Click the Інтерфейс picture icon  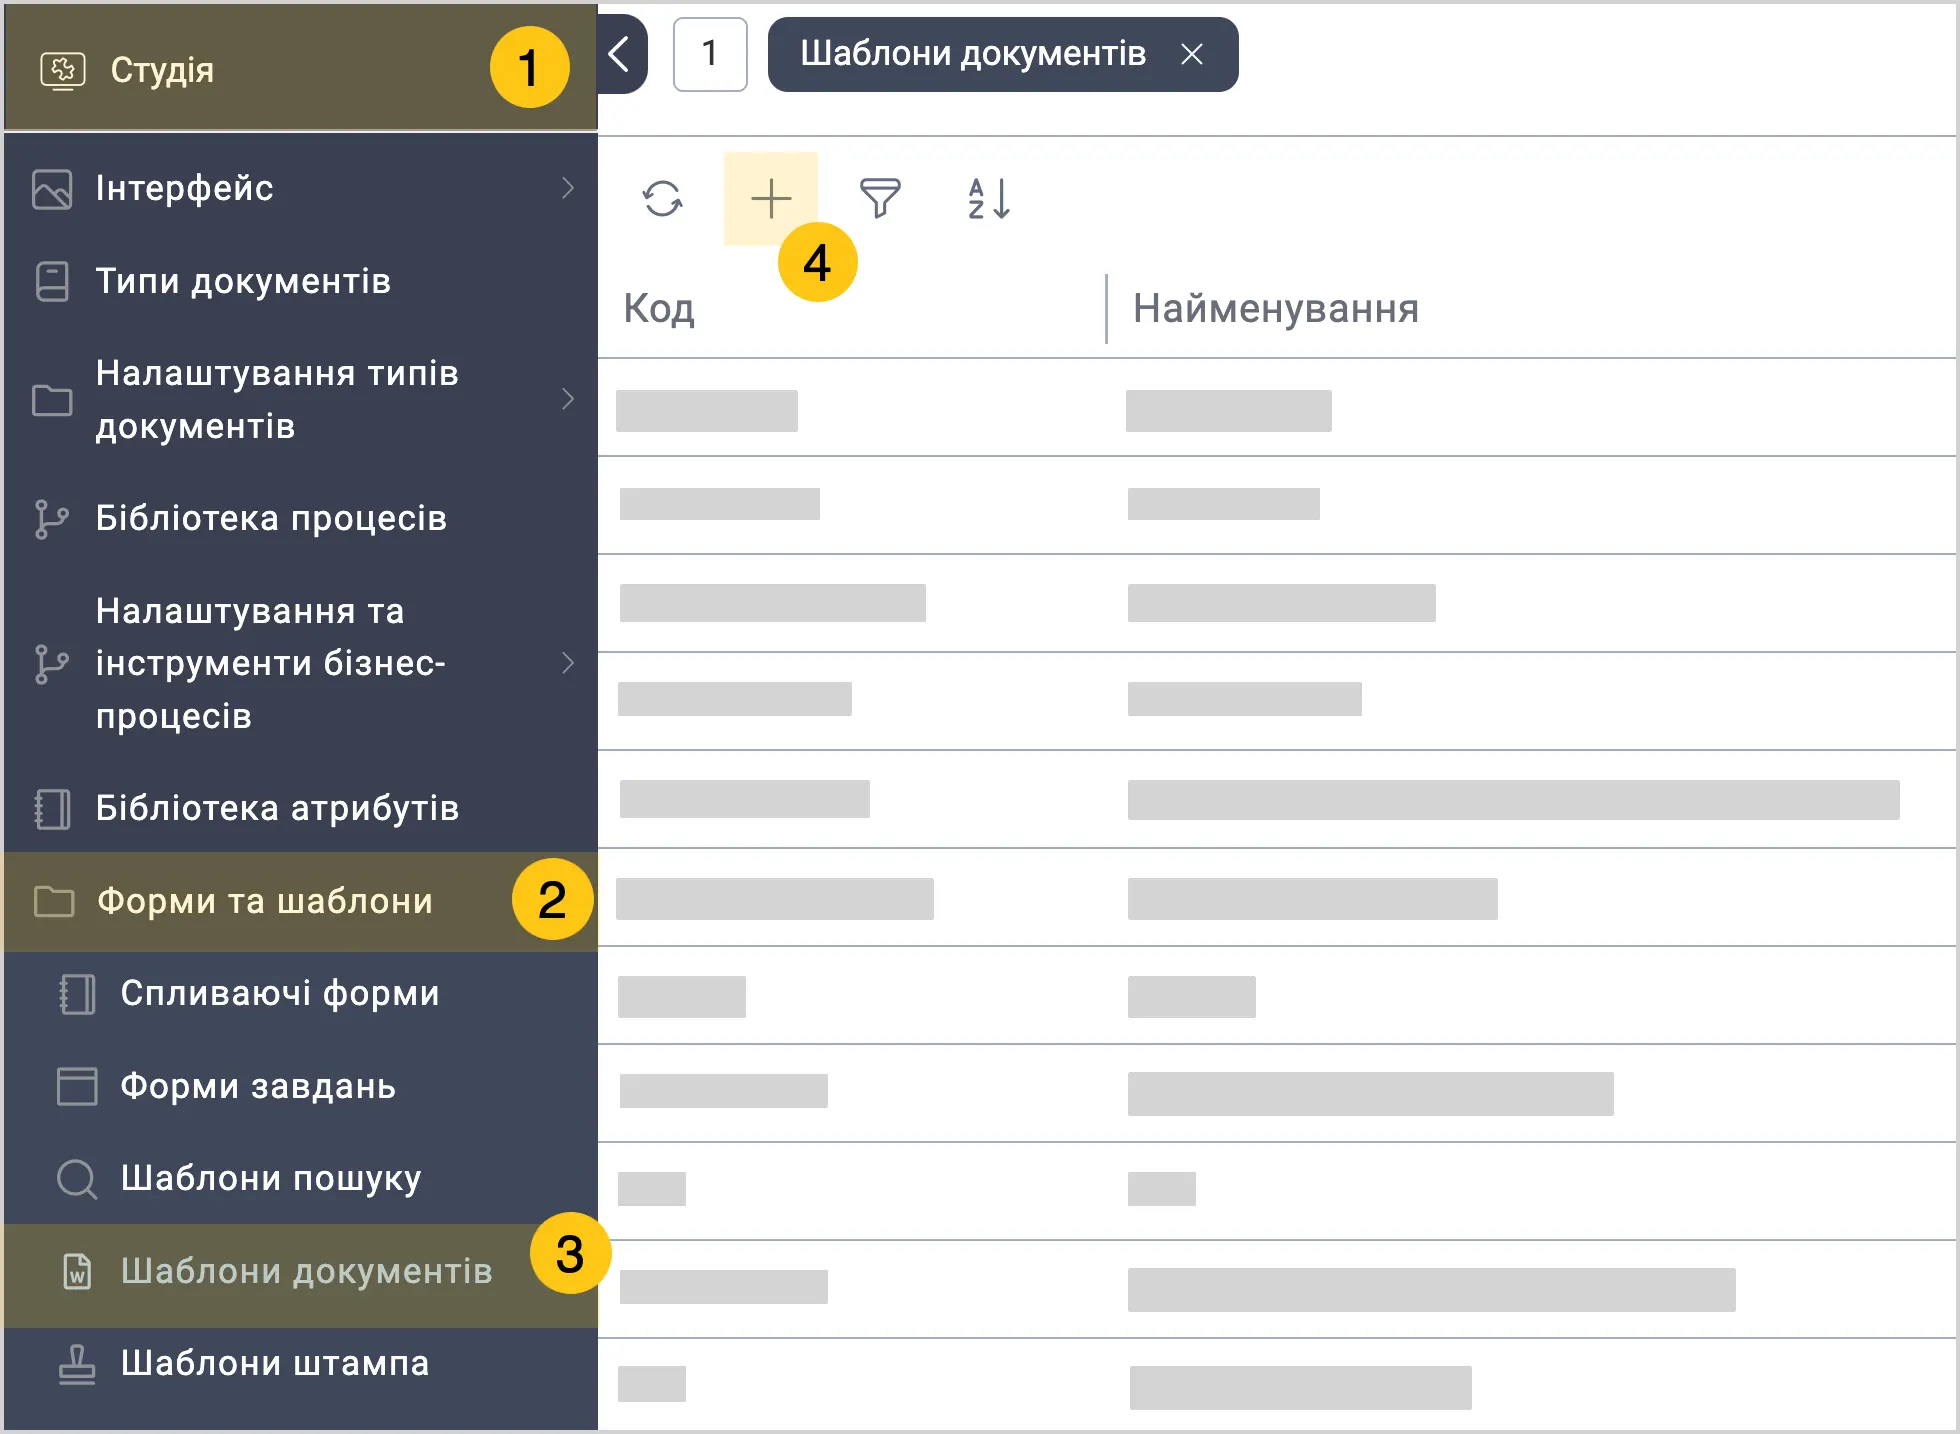(52, 189)
